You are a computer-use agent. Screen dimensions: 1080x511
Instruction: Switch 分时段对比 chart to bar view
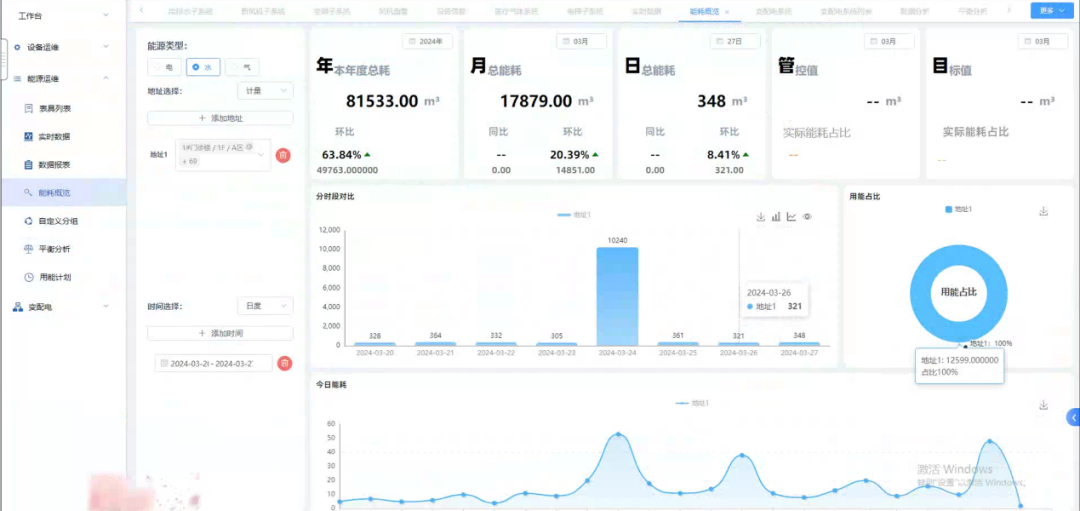(x=776, y=217)
